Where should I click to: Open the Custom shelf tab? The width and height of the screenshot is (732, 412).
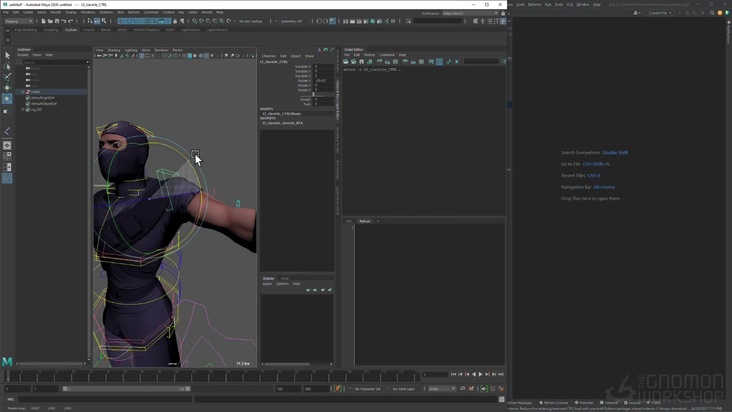[x=71, y=30]
